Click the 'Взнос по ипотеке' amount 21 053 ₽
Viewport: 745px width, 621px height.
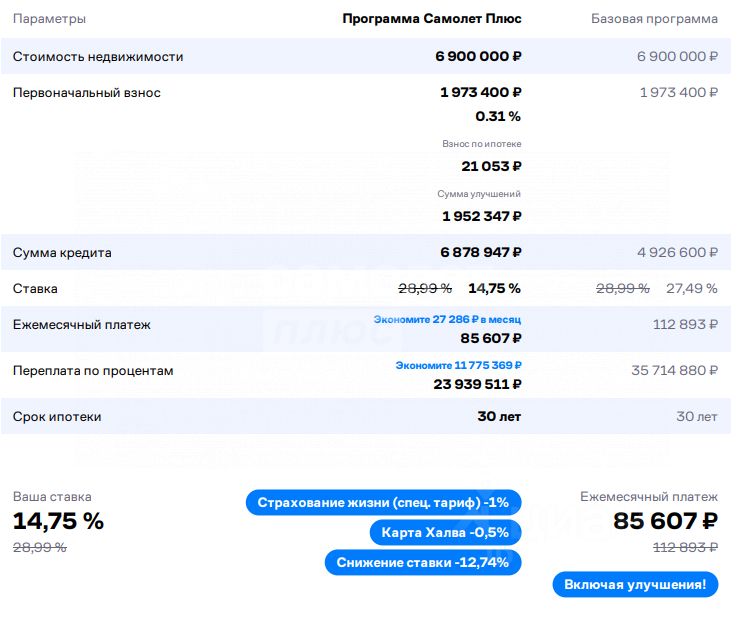tap(491, 166)
